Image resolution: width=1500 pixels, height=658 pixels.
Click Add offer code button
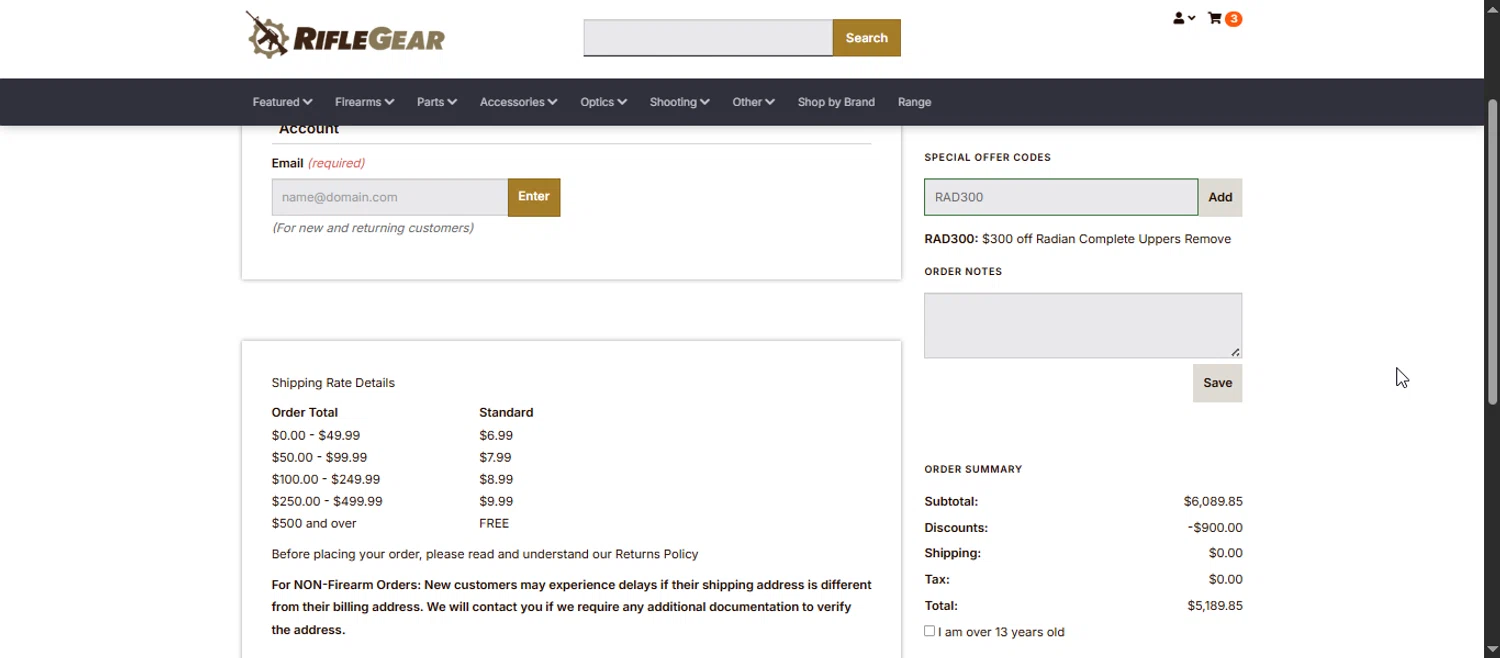[1220, 197]
